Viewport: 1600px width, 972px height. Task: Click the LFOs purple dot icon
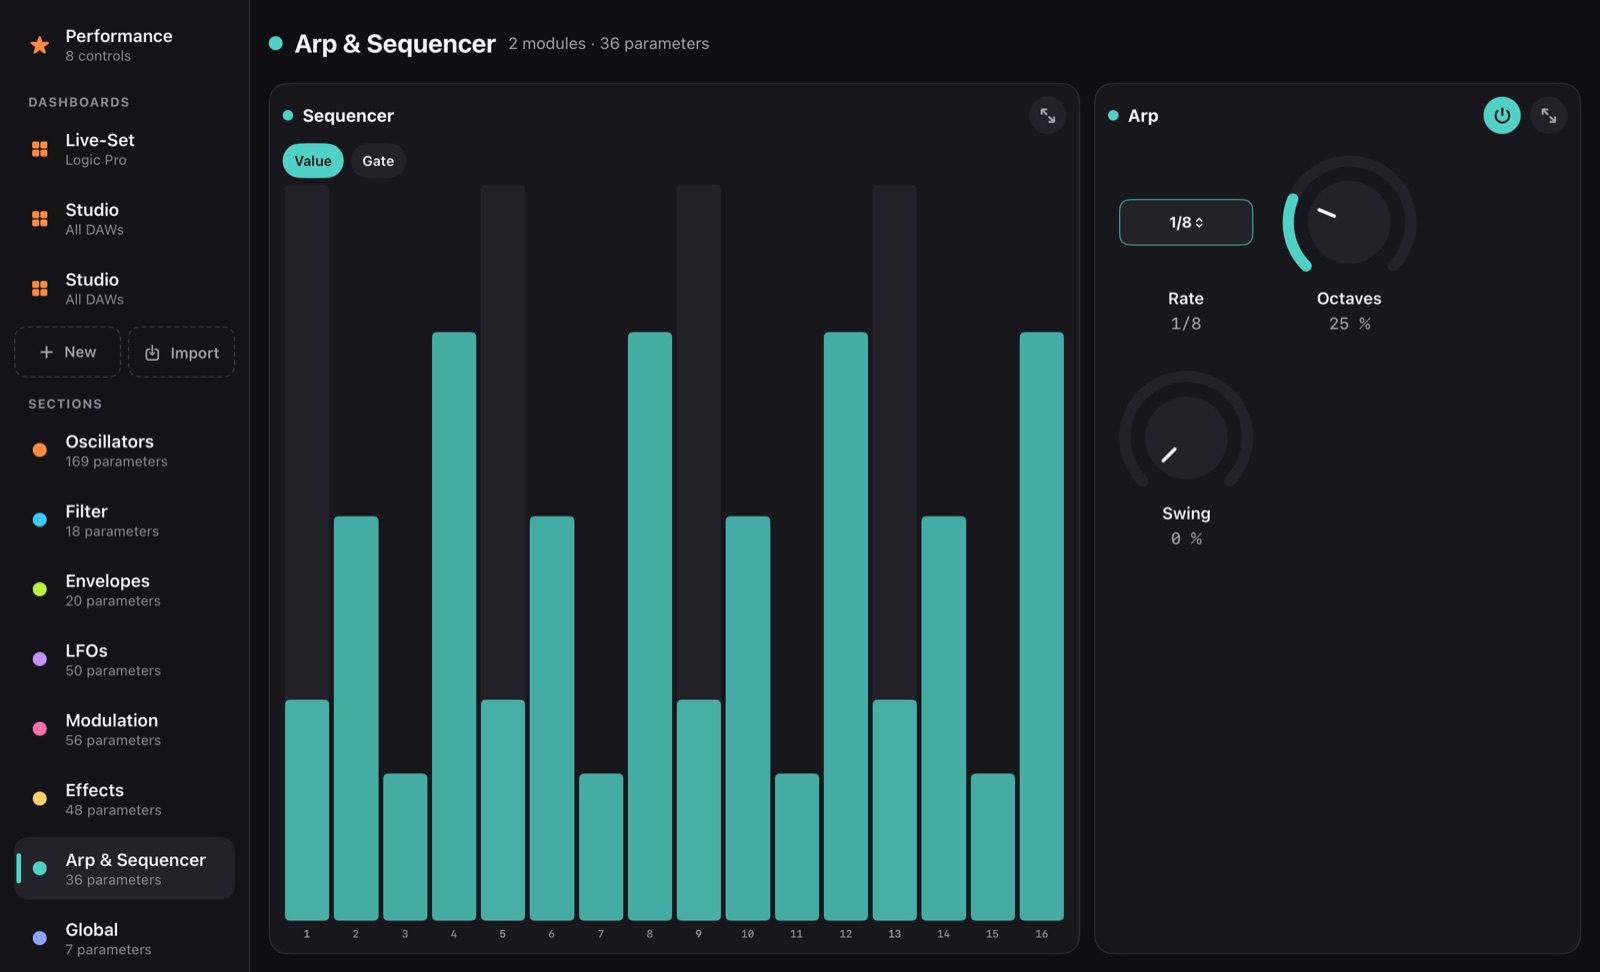point(40,659)
